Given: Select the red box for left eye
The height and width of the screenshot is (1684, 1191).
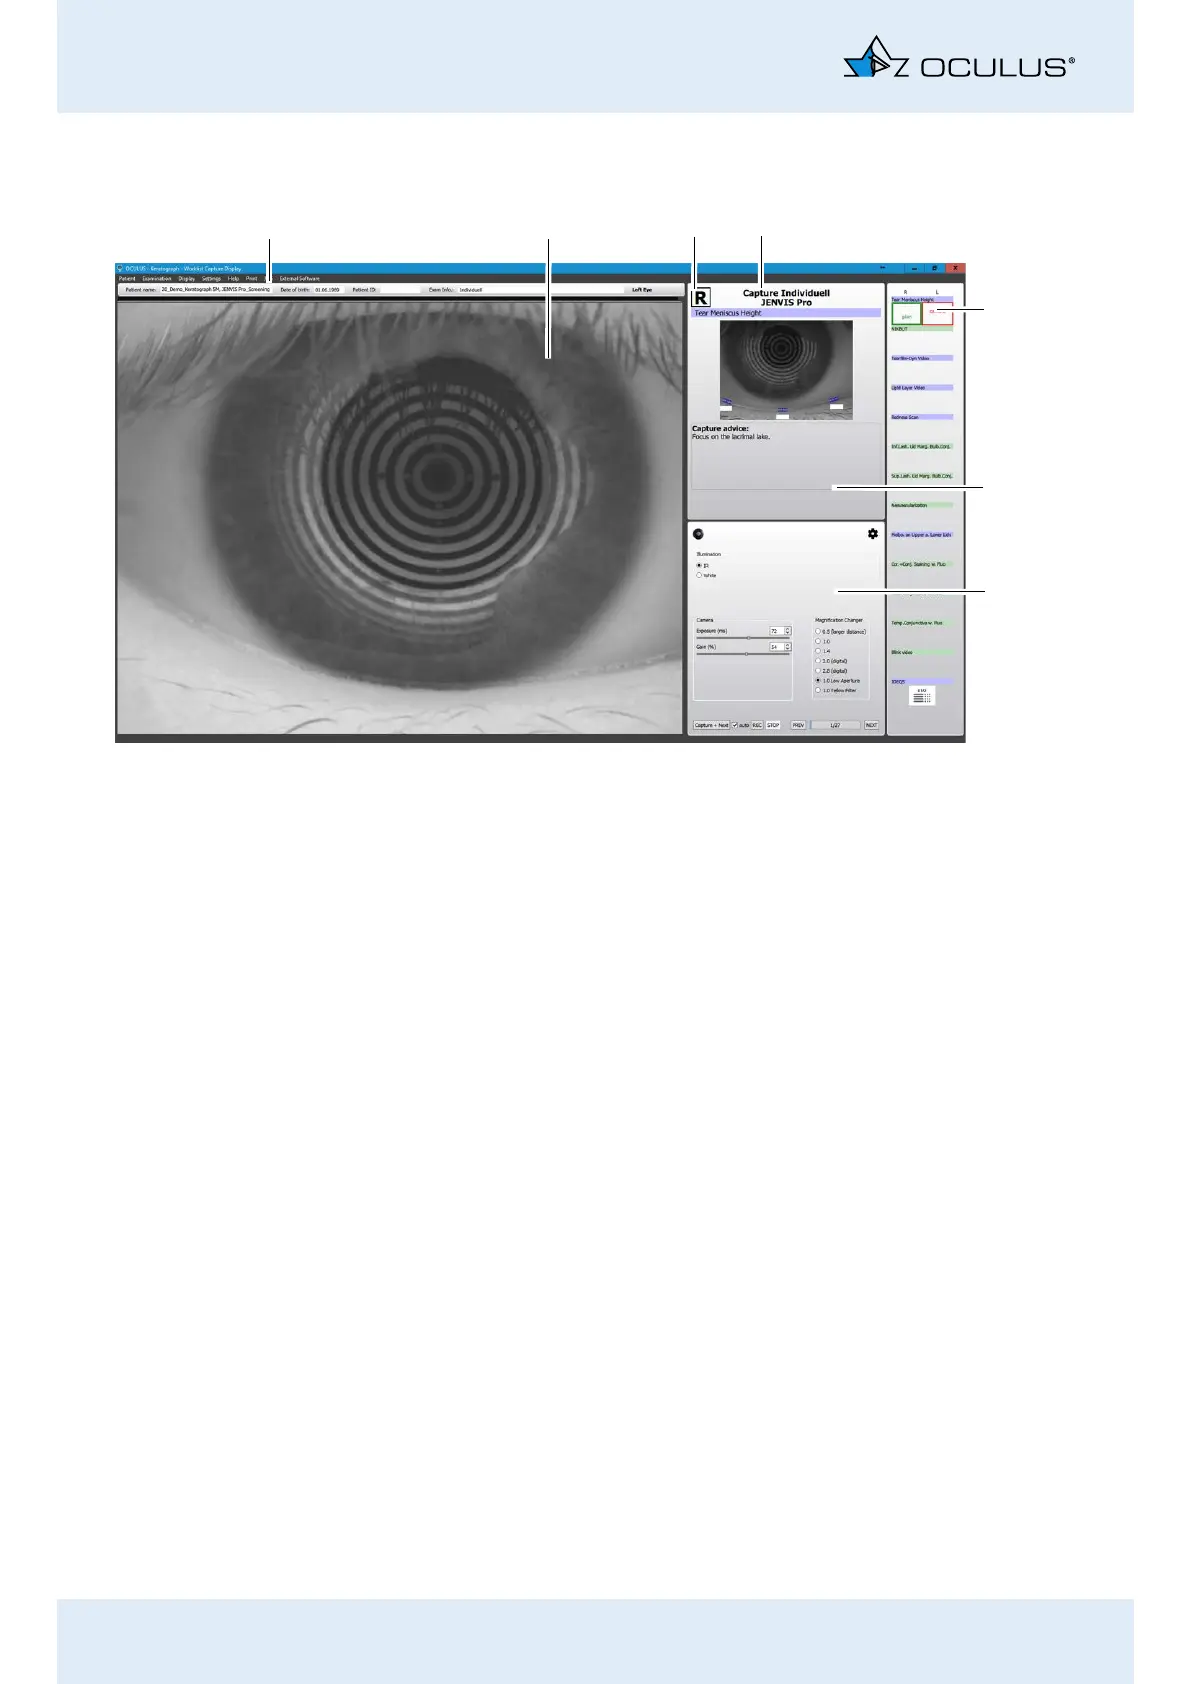Looking at the screenshot, I should (x=938, y=314).
